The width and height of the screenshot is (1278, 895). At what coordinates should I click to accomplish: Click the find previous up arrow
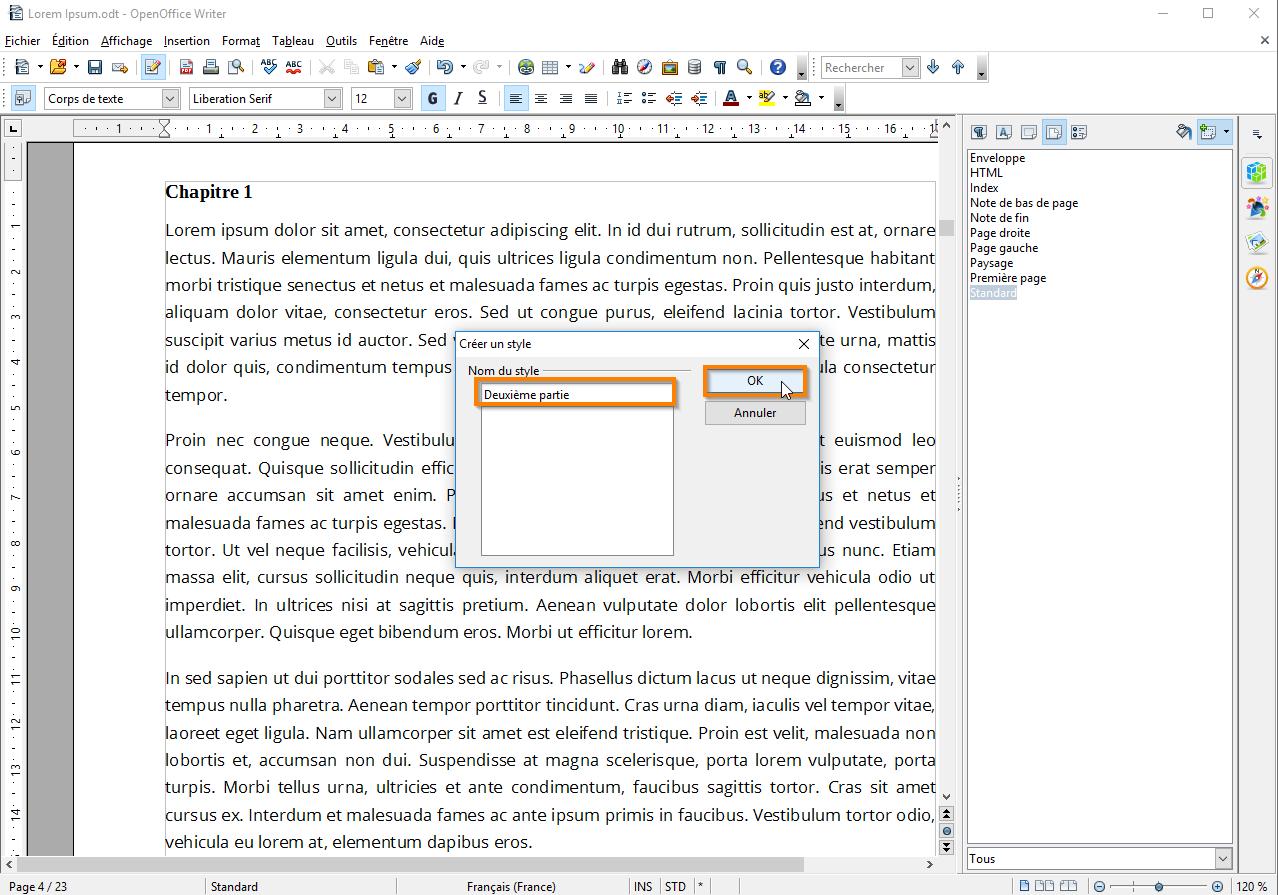(x=958, y=67)
